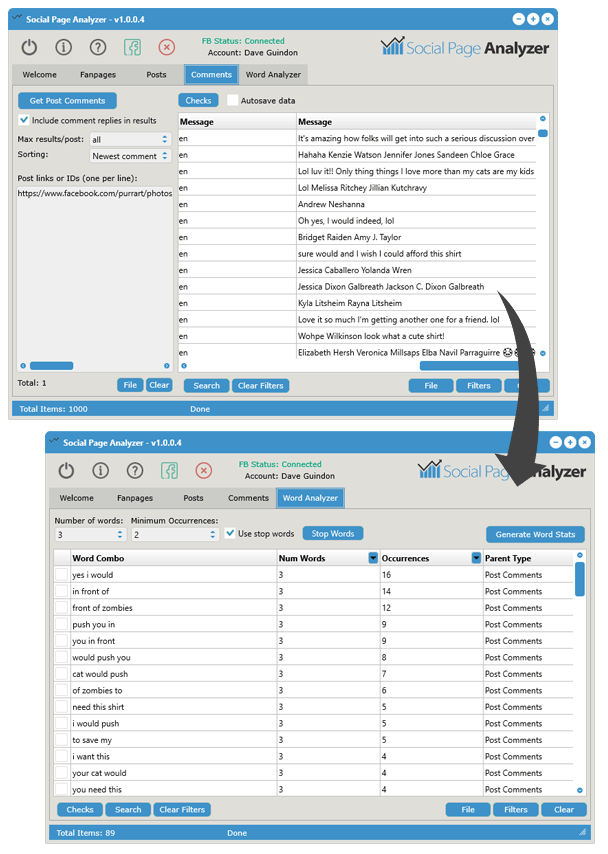The image size is (608, 854).
Task: Click power icon in bottom Word Analyzer window
Action: tap(66, 471)
